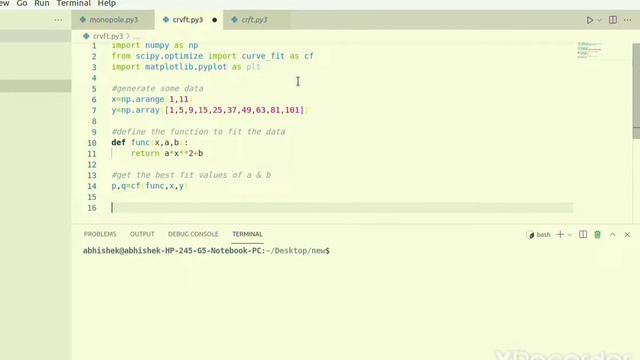Click the editor minimap preview
640x360 pixels.
coord(589,51)
